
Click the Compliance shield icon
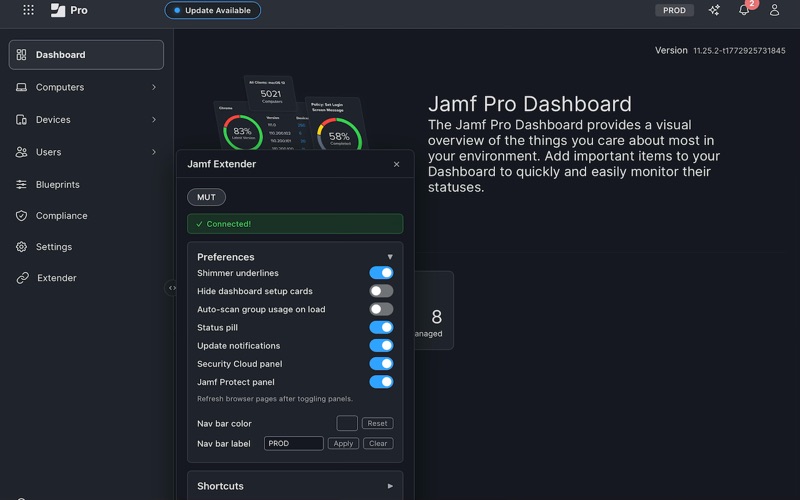tap(21, 216)
